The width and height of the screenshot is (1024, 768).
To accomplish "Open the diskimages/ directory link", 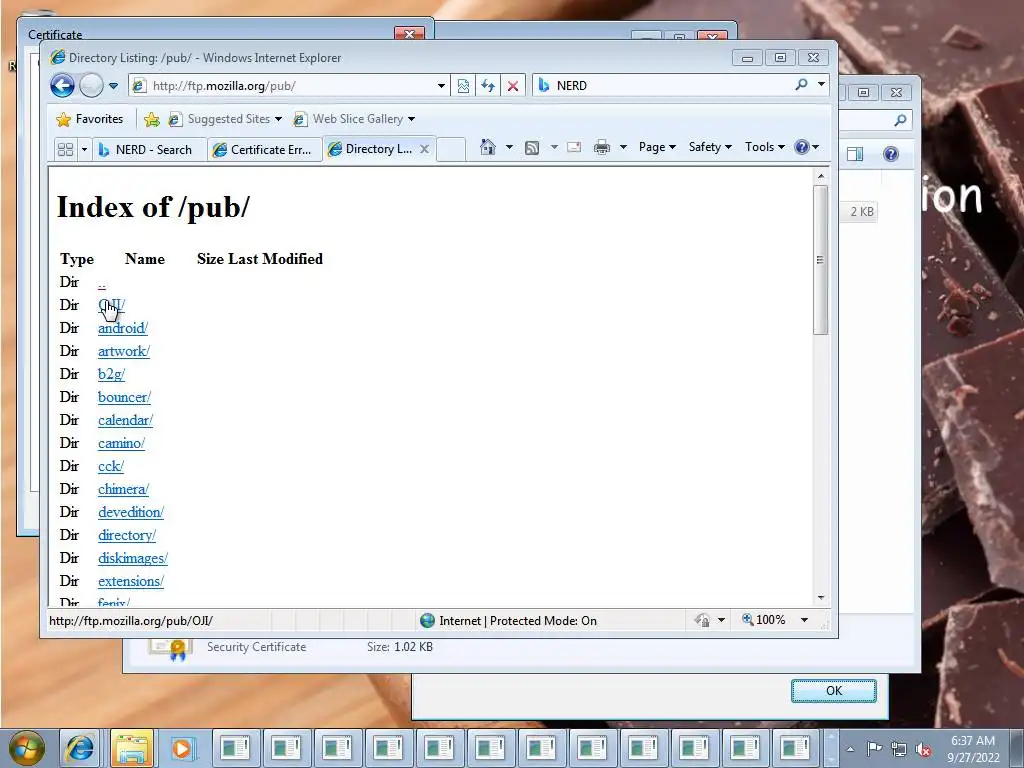I will 133,558.
